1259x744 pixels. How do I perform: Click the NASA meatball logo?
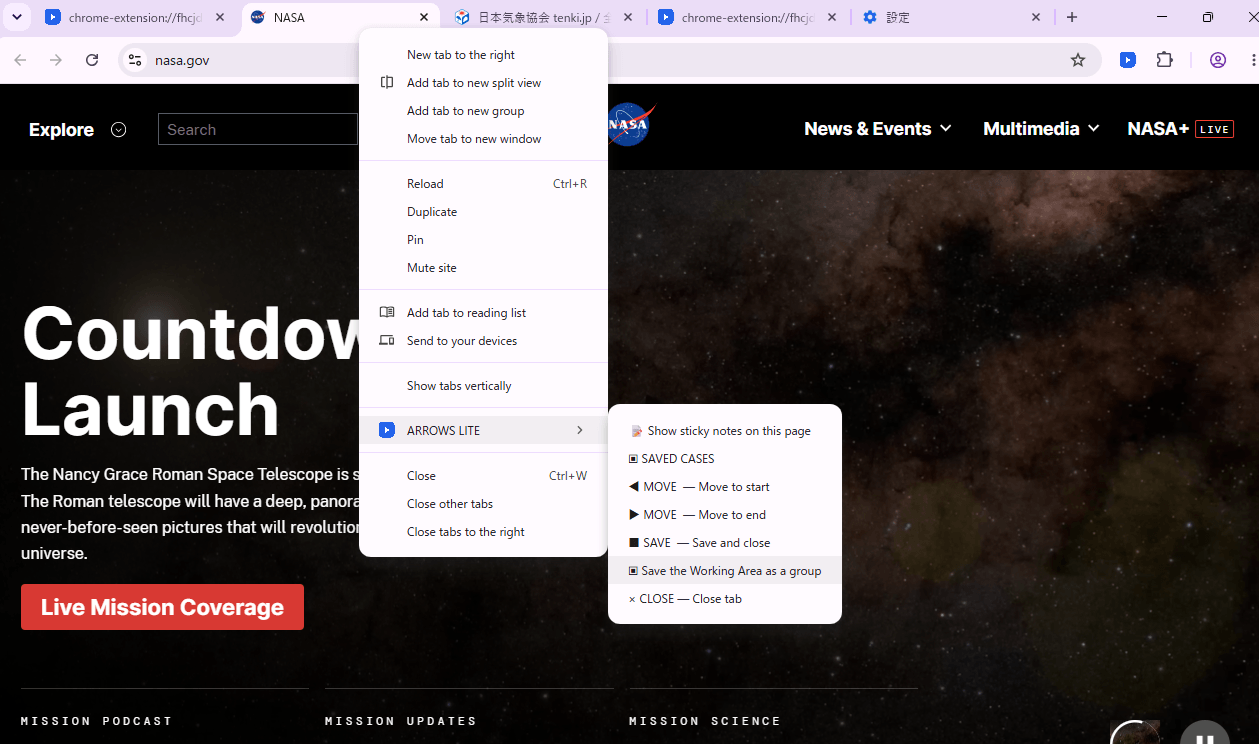coord(630,125)
